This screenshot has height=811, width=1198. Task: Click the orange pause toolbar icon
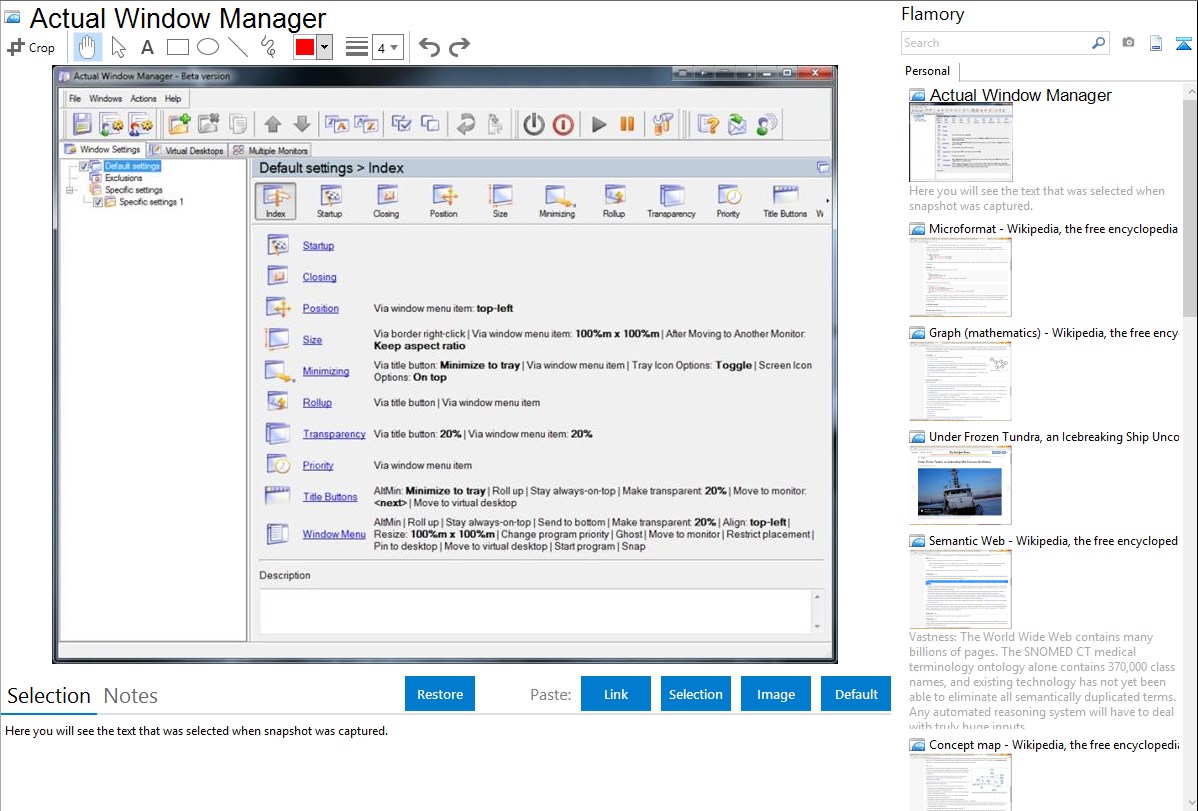point(627,124)
